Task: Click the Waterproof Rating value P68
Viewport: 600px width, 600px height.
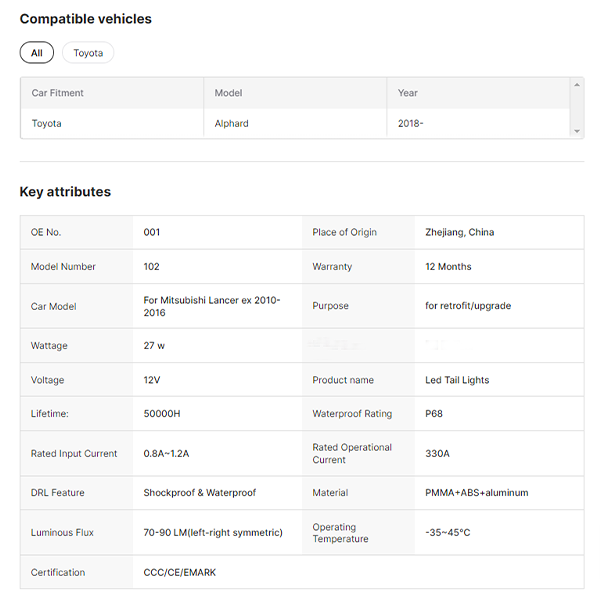Action: (434, 414)
